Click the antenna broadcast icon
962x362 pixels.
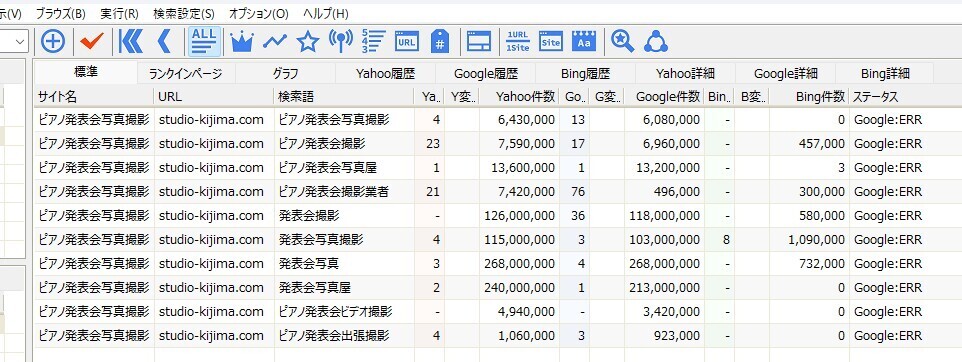(x=341, y=41)
